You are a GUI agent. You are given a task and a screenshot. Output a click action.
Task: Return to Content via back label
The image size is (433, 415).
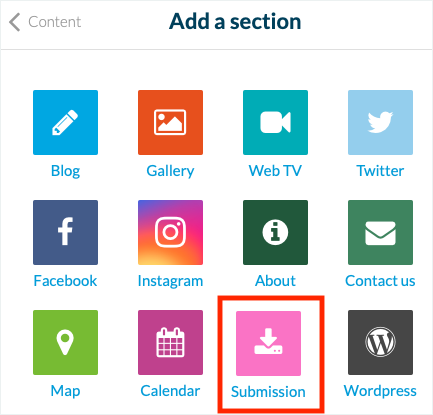(55, 22)
